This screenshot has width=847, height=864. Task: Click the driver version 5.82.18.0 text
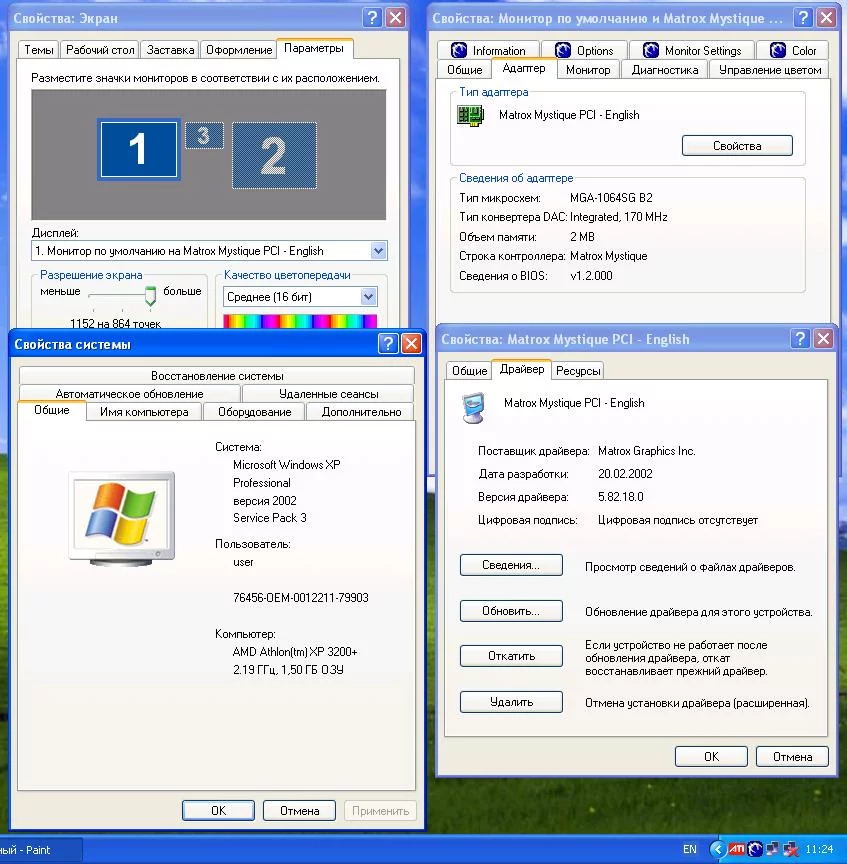(x=621, y=497)
